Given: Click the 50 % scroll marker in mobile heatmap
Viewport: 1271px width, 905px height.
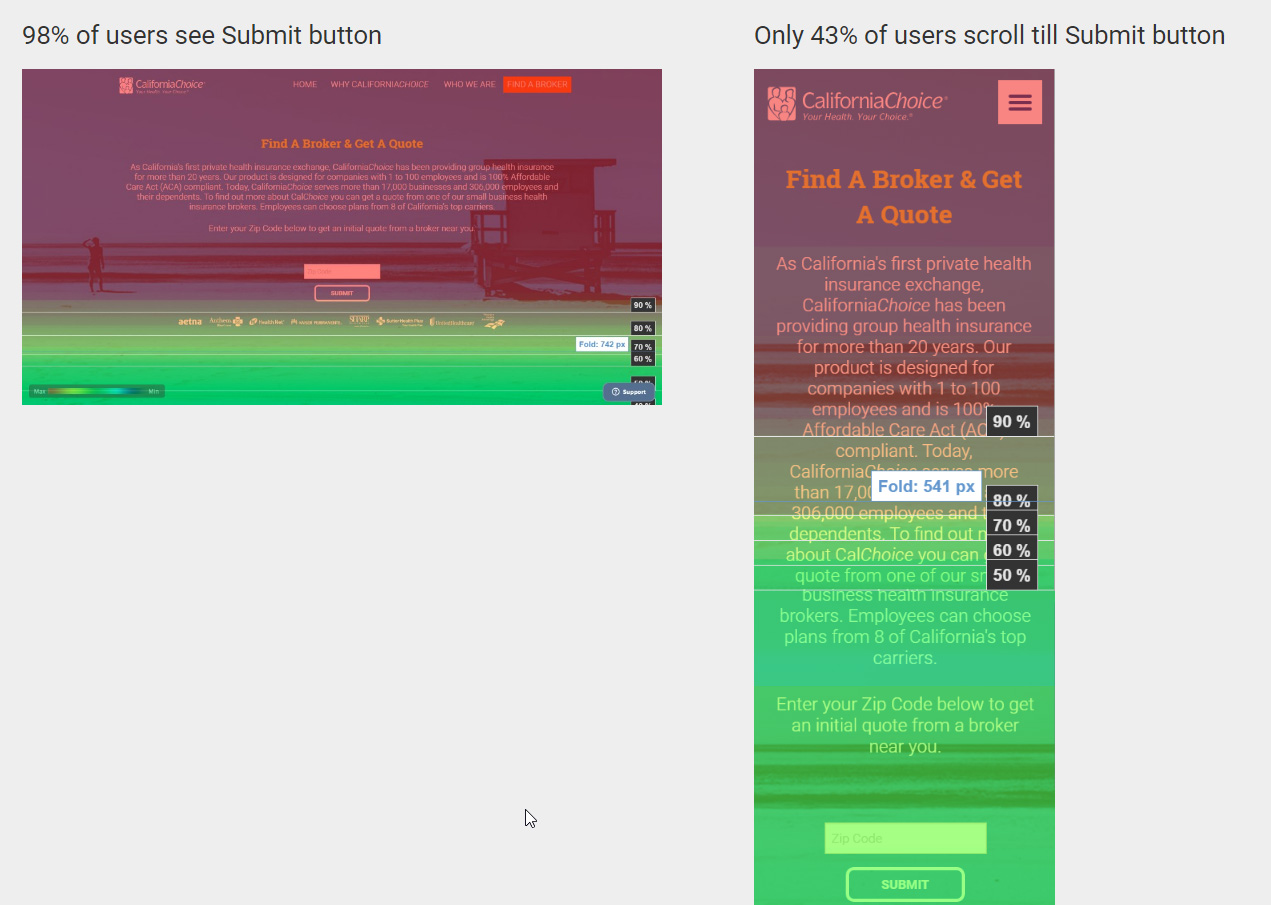Looking at the screenshot, I should pyautogui.click(x=1012, y=575).
